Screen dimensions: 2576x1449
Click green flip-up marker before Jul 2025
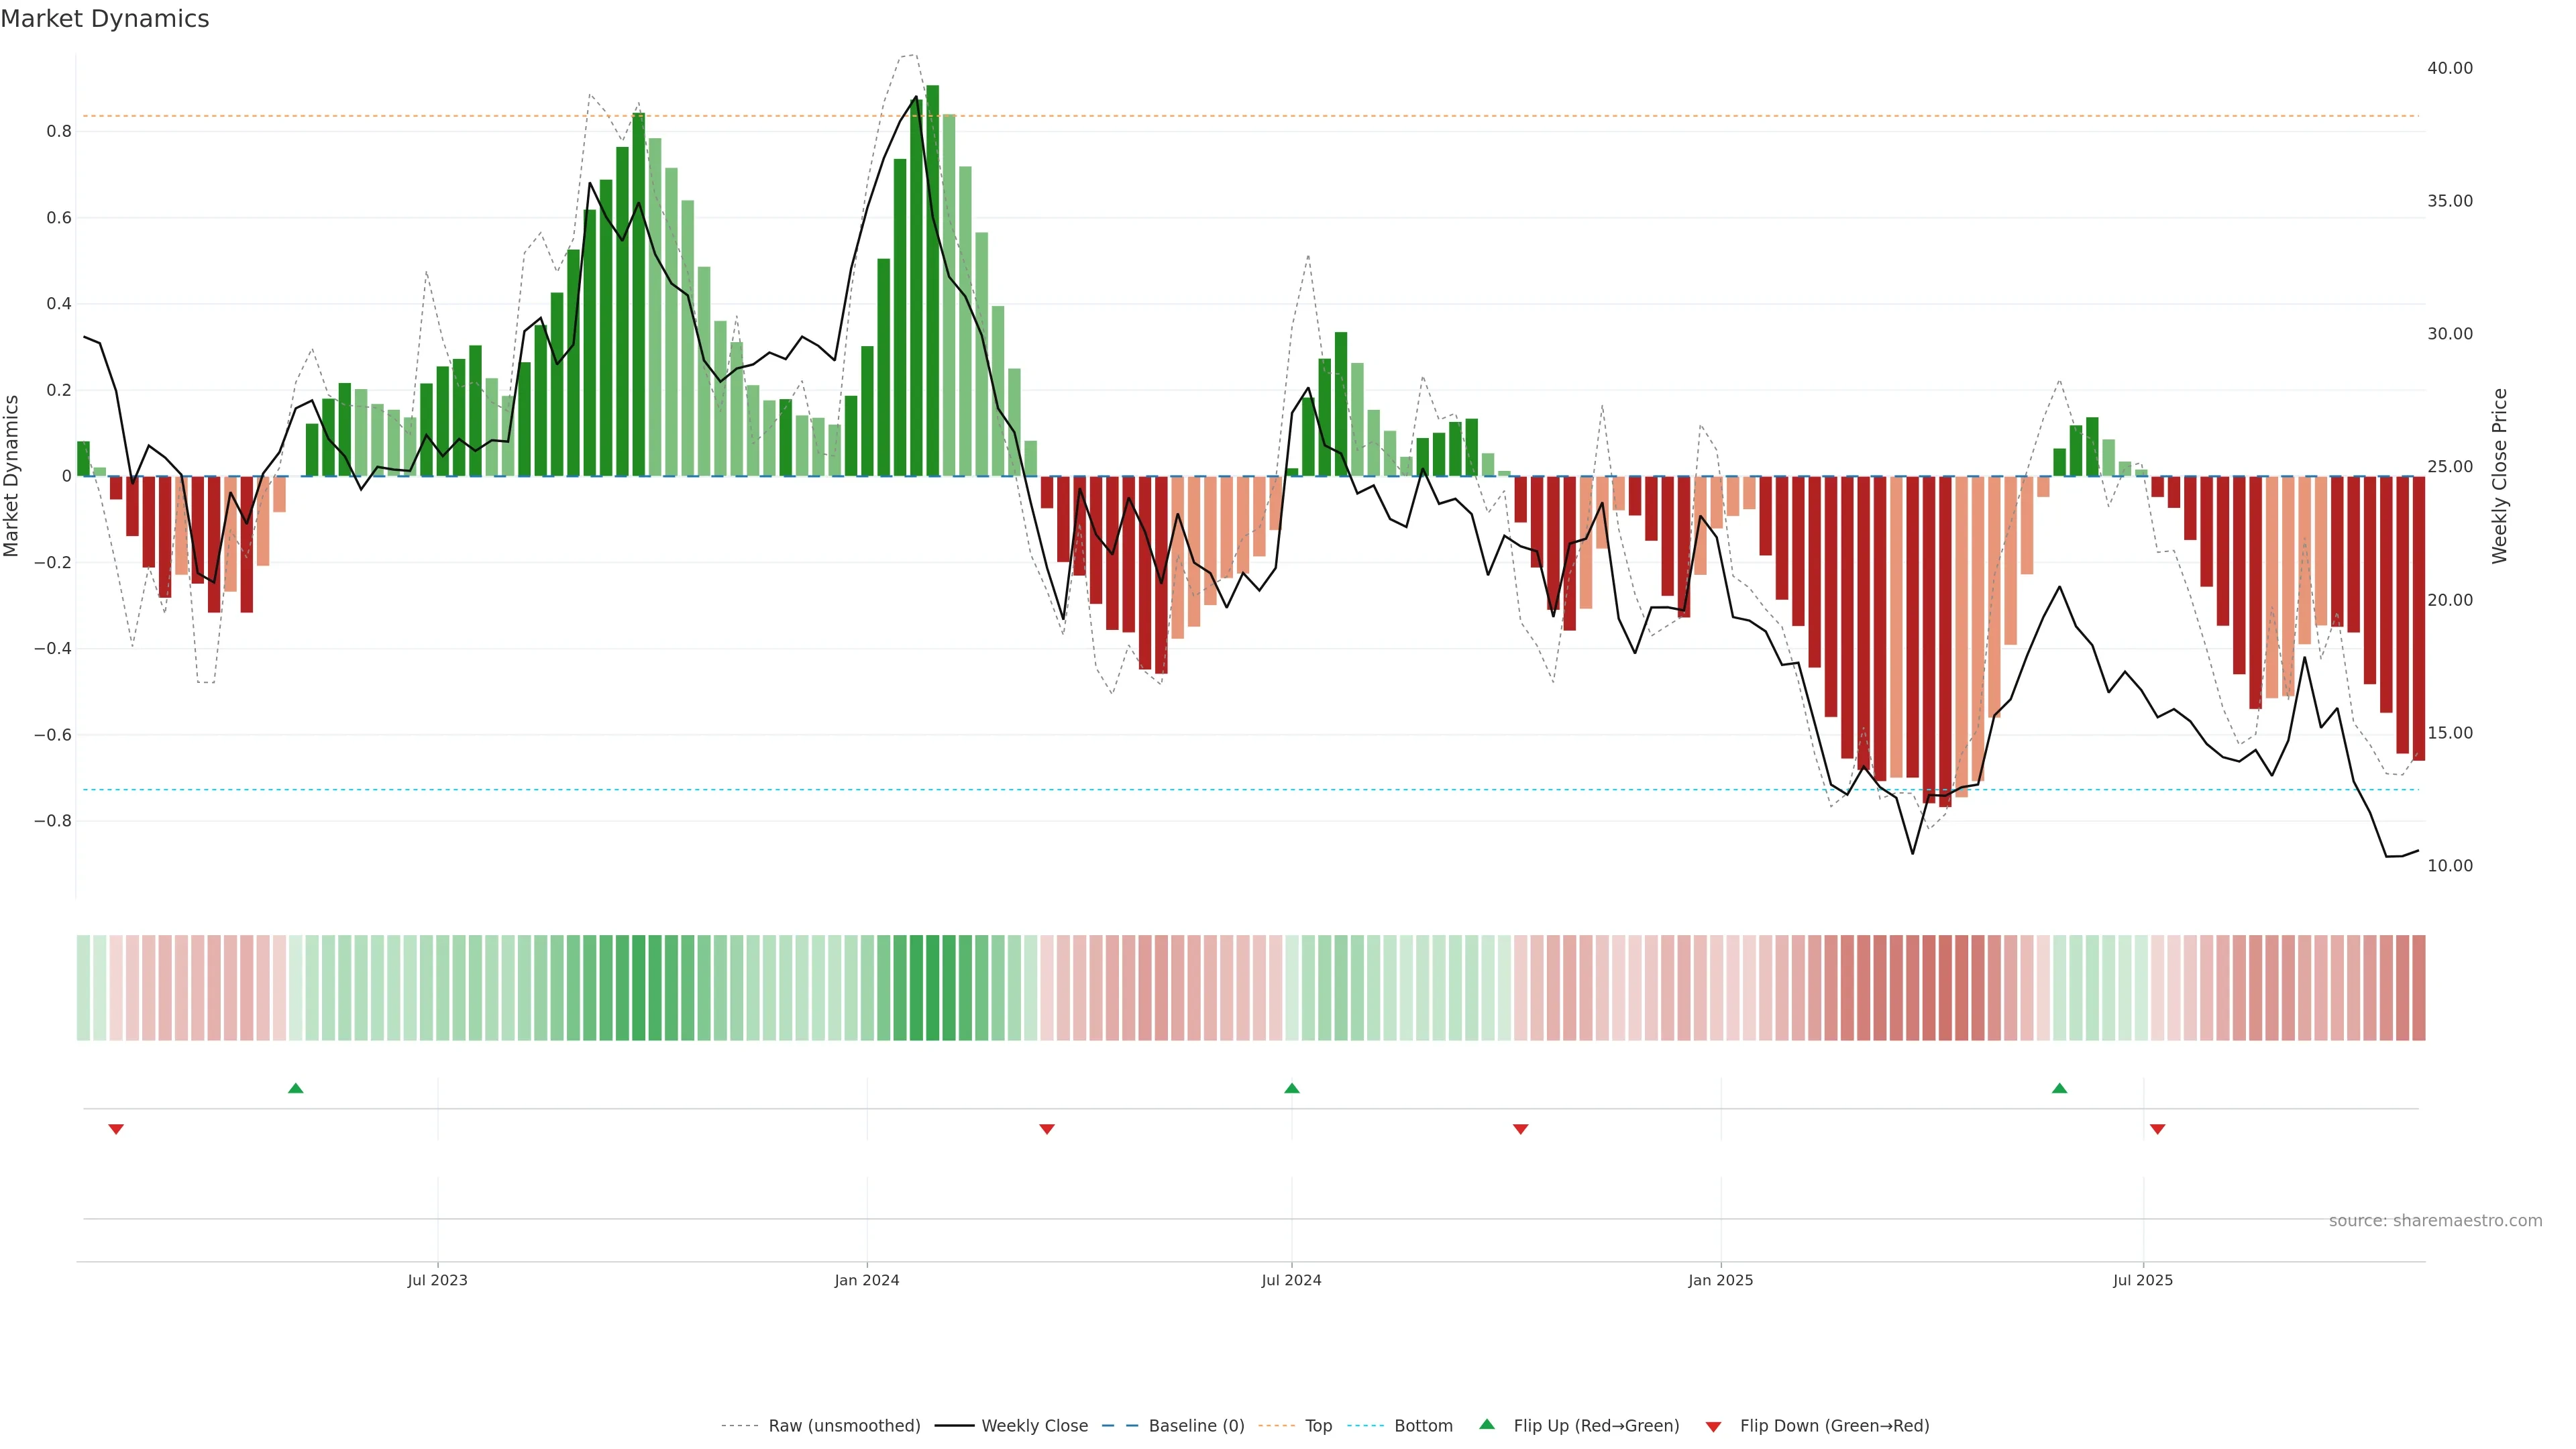tap(2059, 1088)
